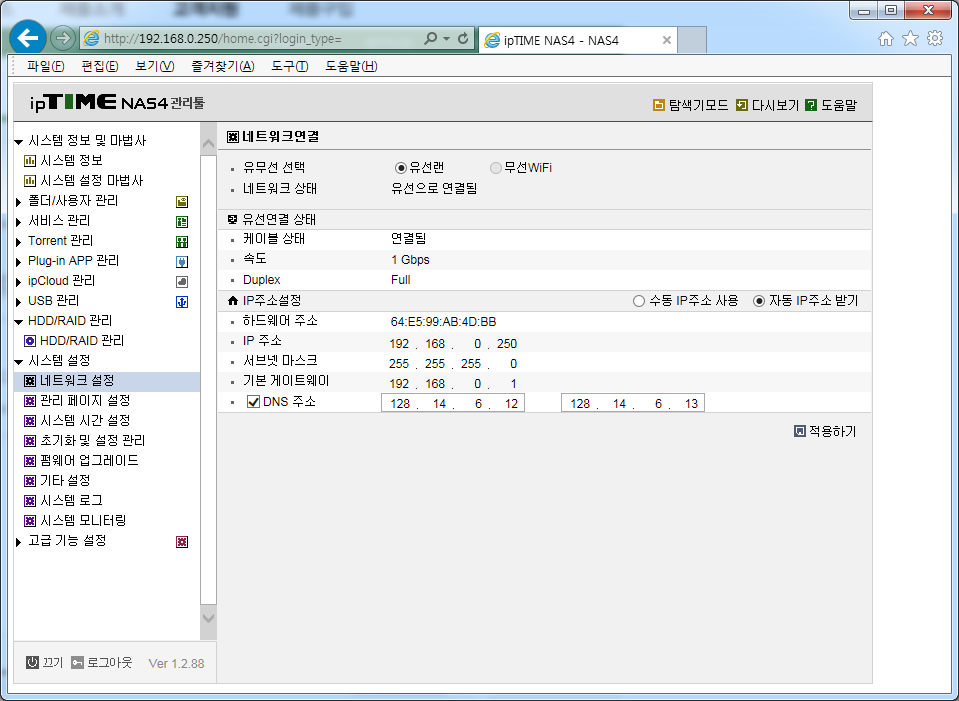Collapse HDD/RAID 관리 tree arrow
The image size is (959, 701).
[18, 322]
